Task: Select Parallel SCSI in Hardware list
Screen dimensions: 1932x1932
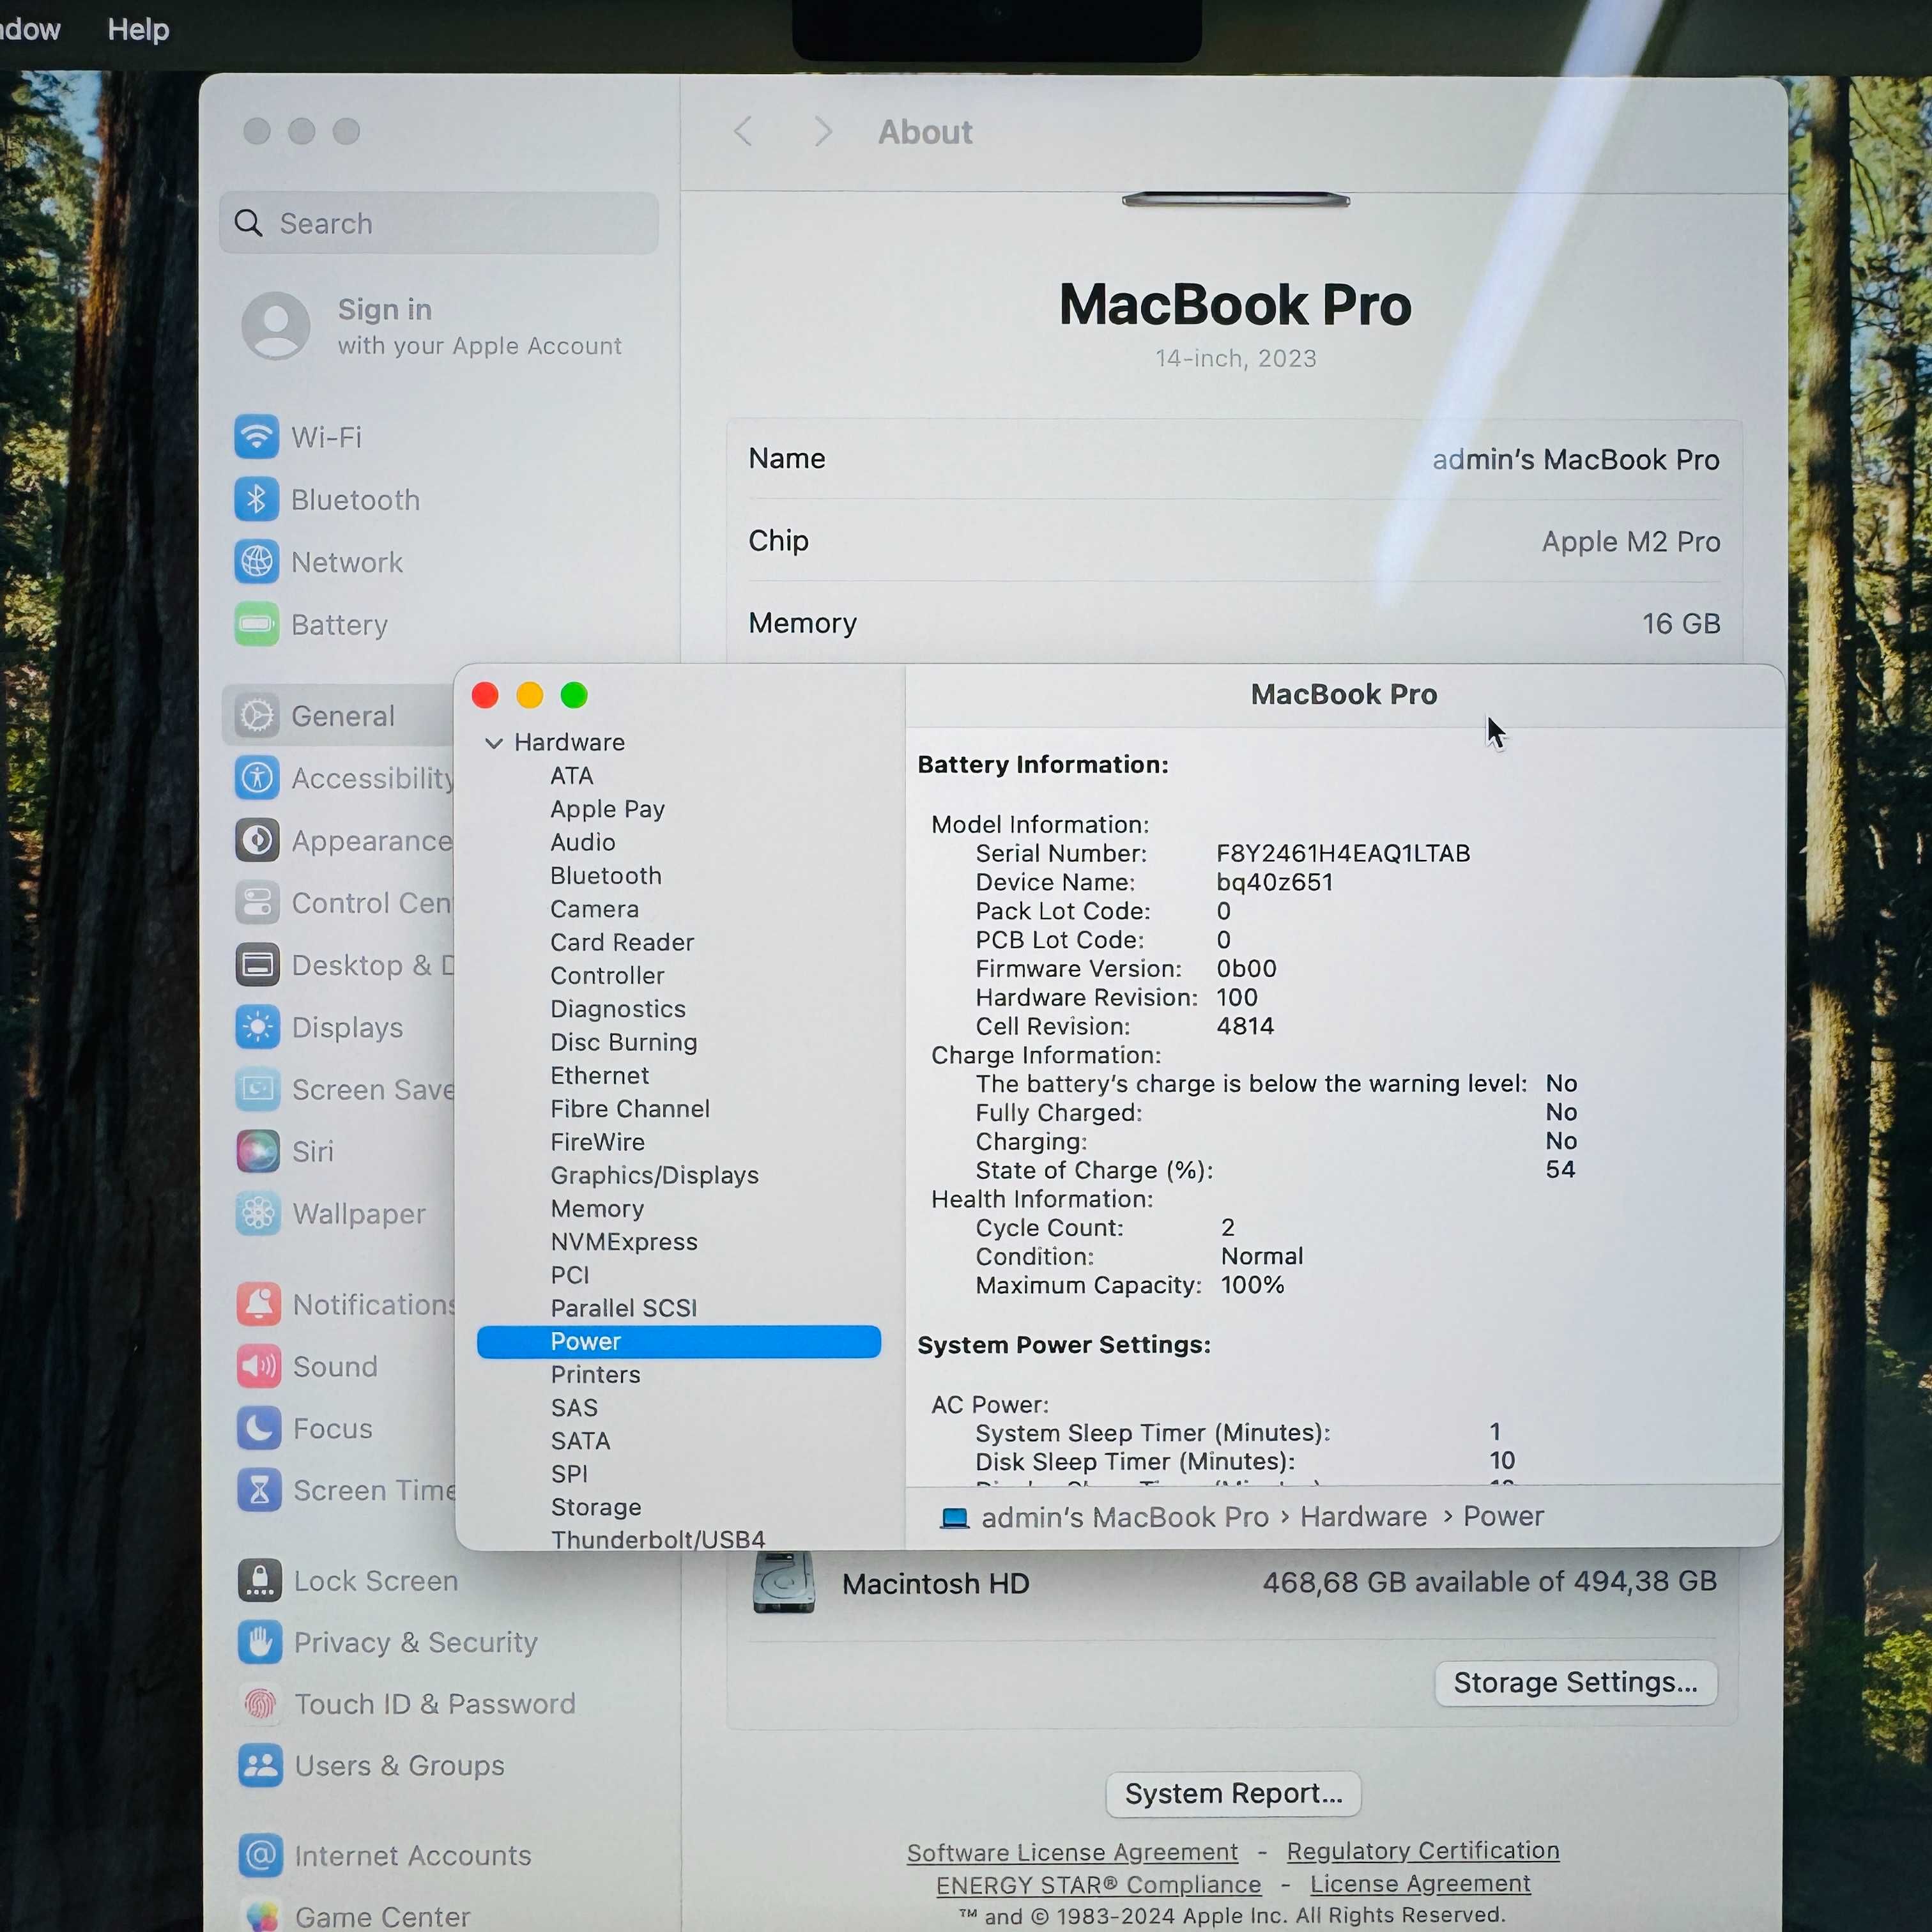Action: [624, 1308]
